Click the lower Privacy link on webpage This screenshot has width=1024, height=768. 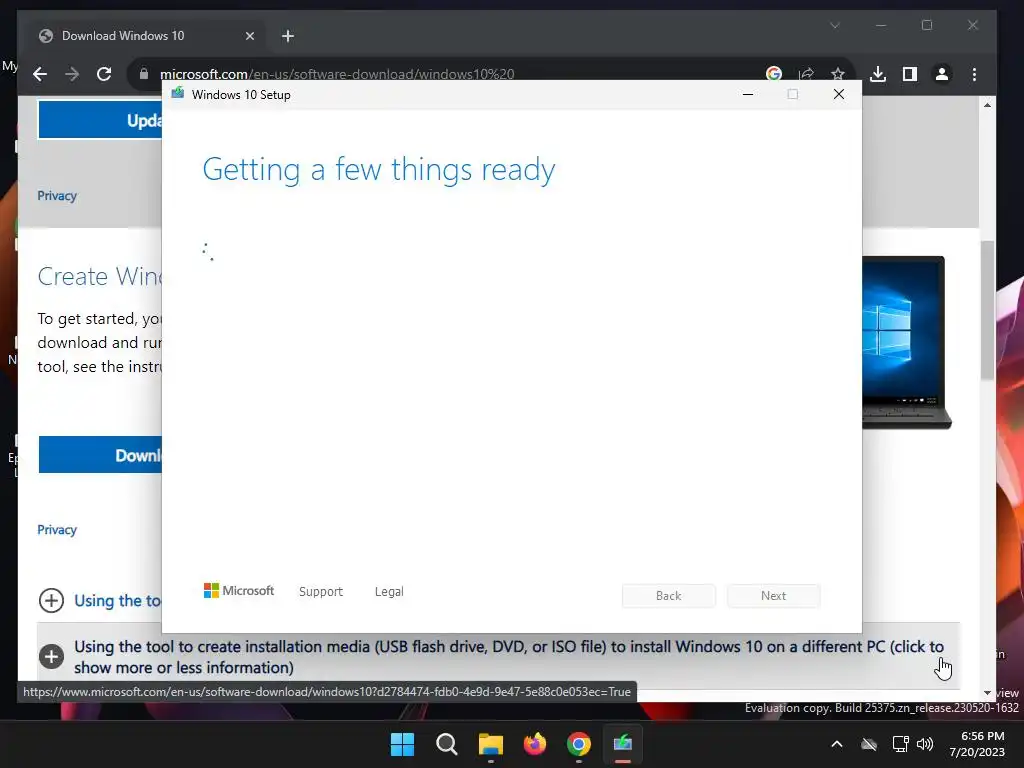57,530
